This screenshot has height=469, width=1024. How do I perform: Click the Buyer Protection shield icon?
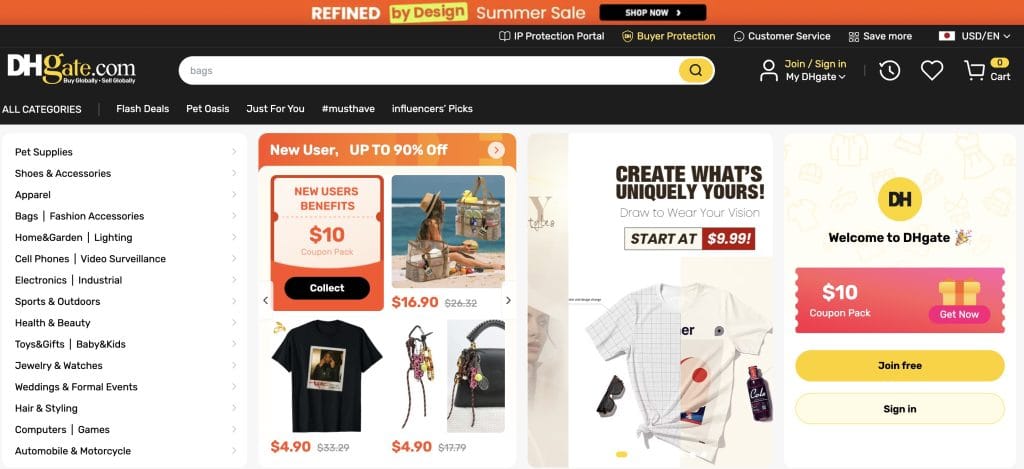pyautogui.click(x=628, y=37)
